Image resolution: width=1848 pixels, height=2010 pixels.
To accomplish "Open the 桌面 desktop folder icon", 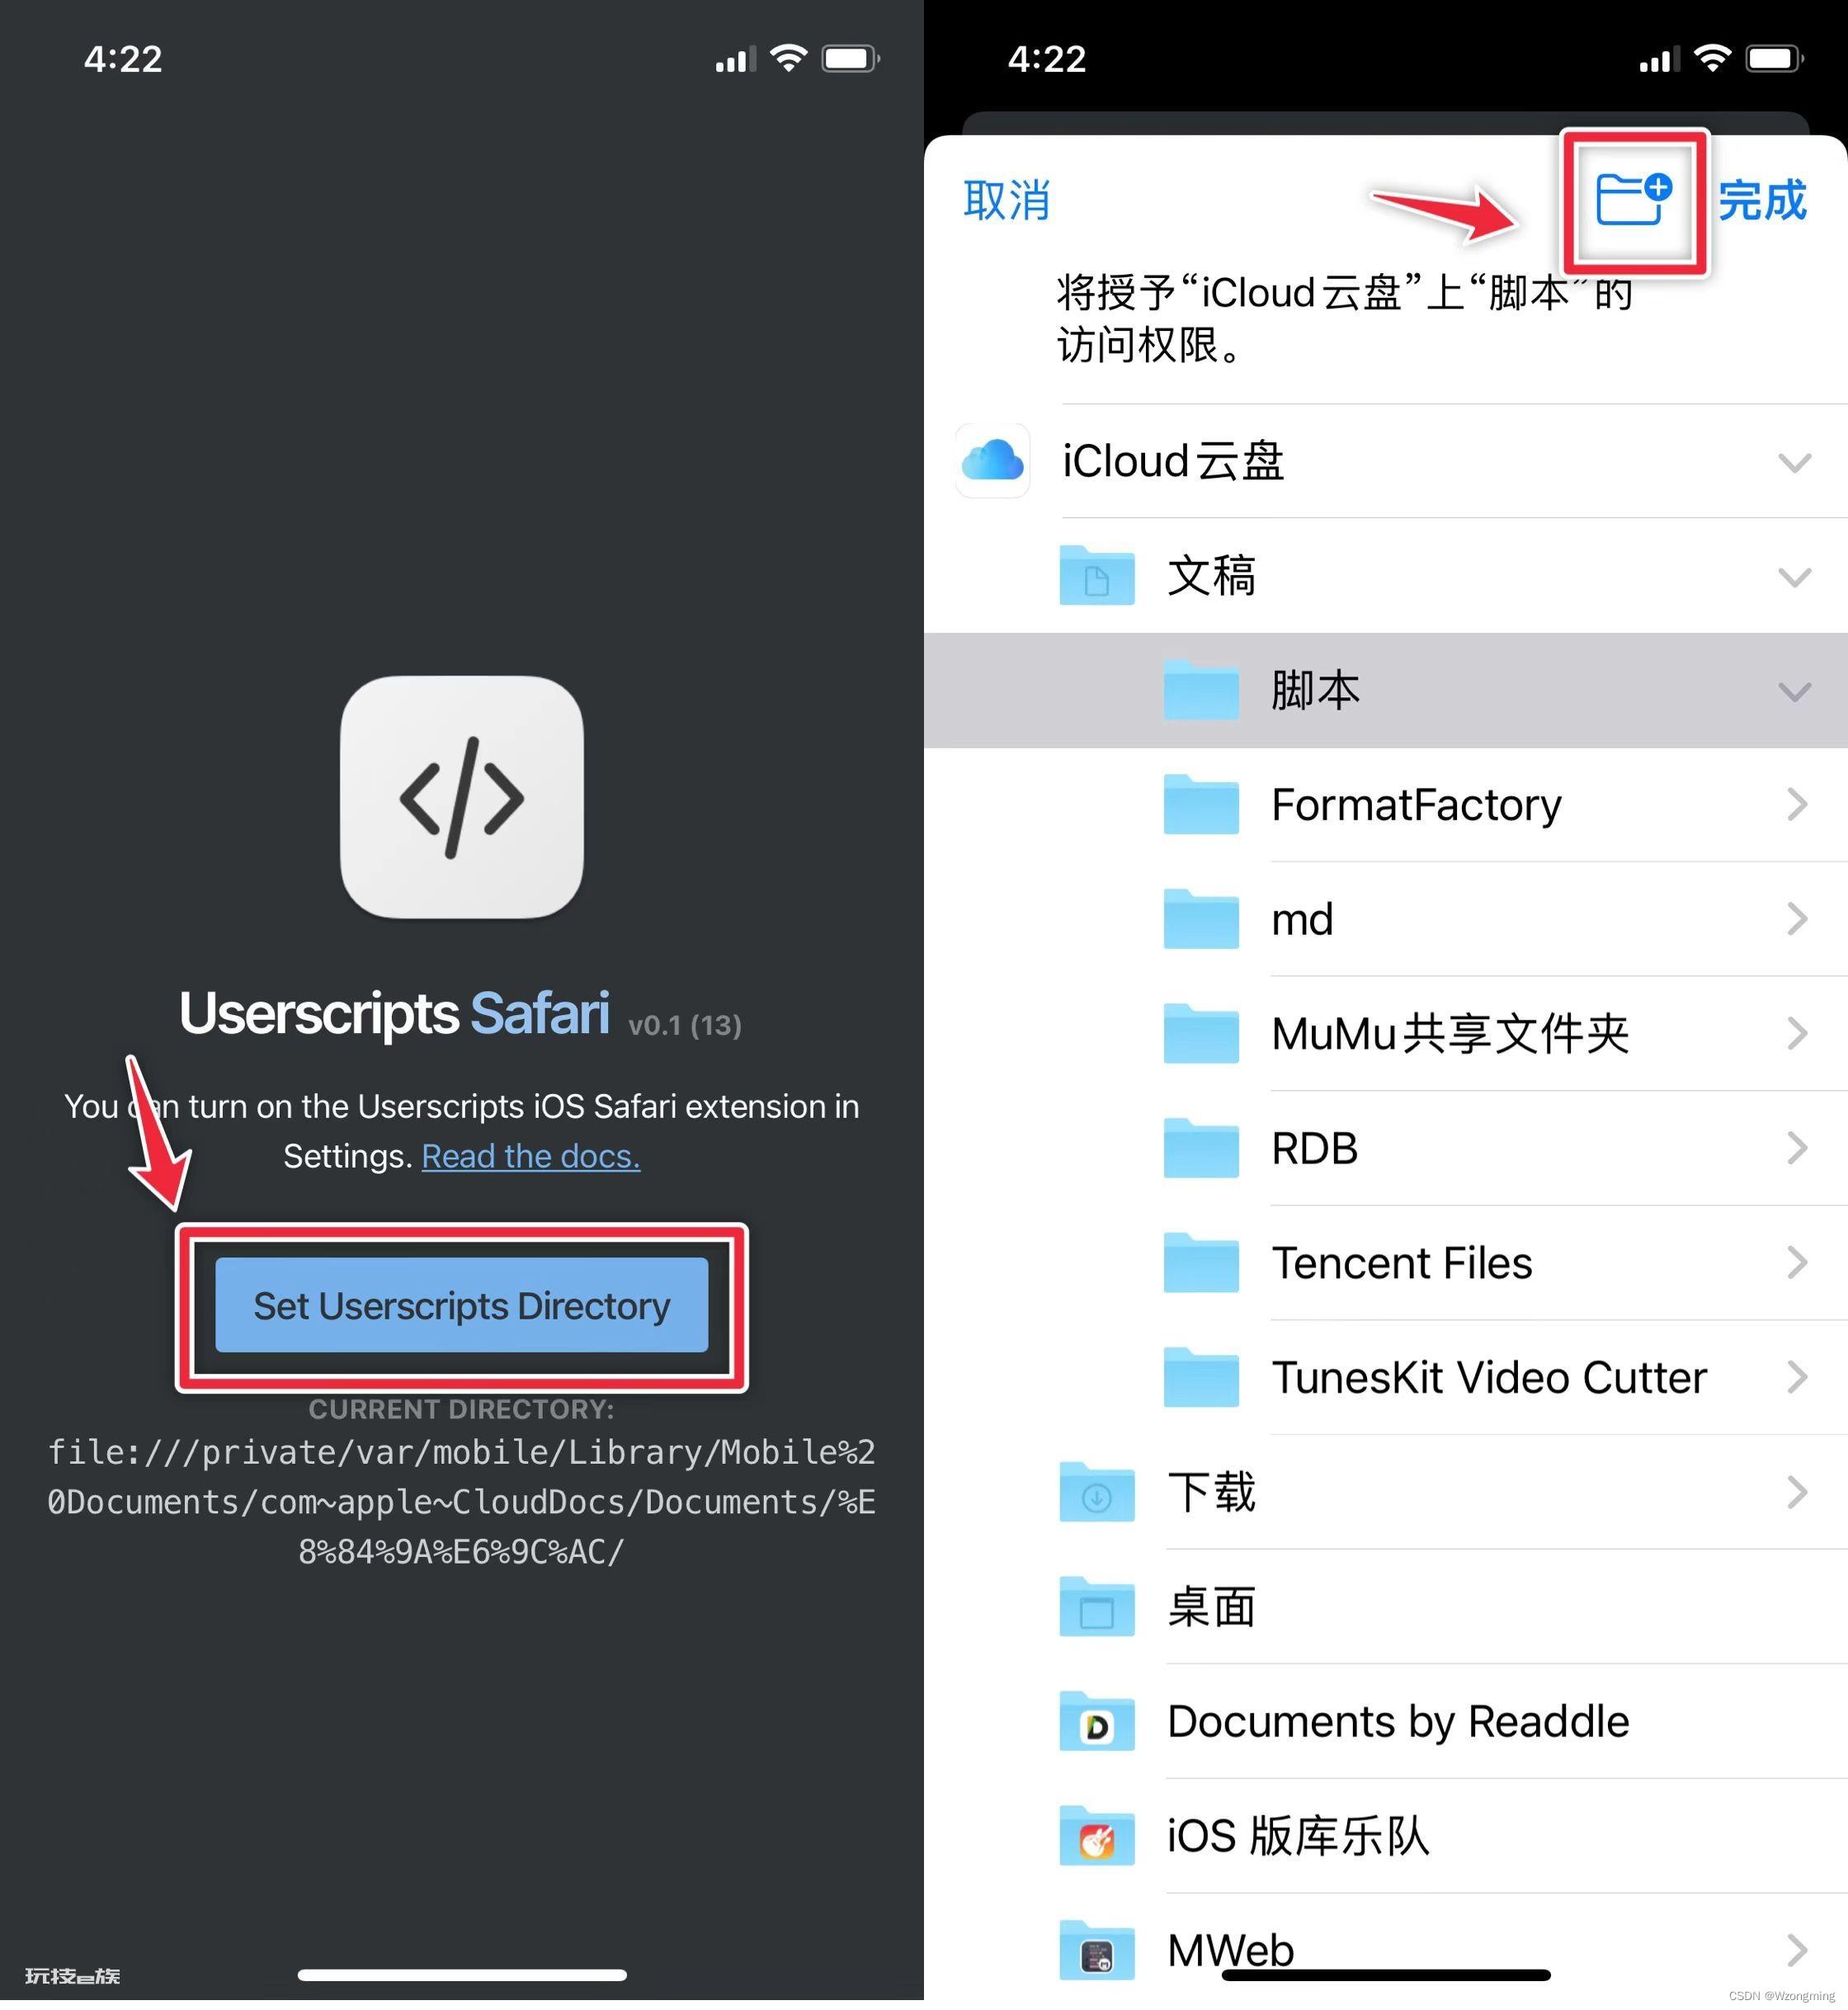I will click(1096, 1607).
